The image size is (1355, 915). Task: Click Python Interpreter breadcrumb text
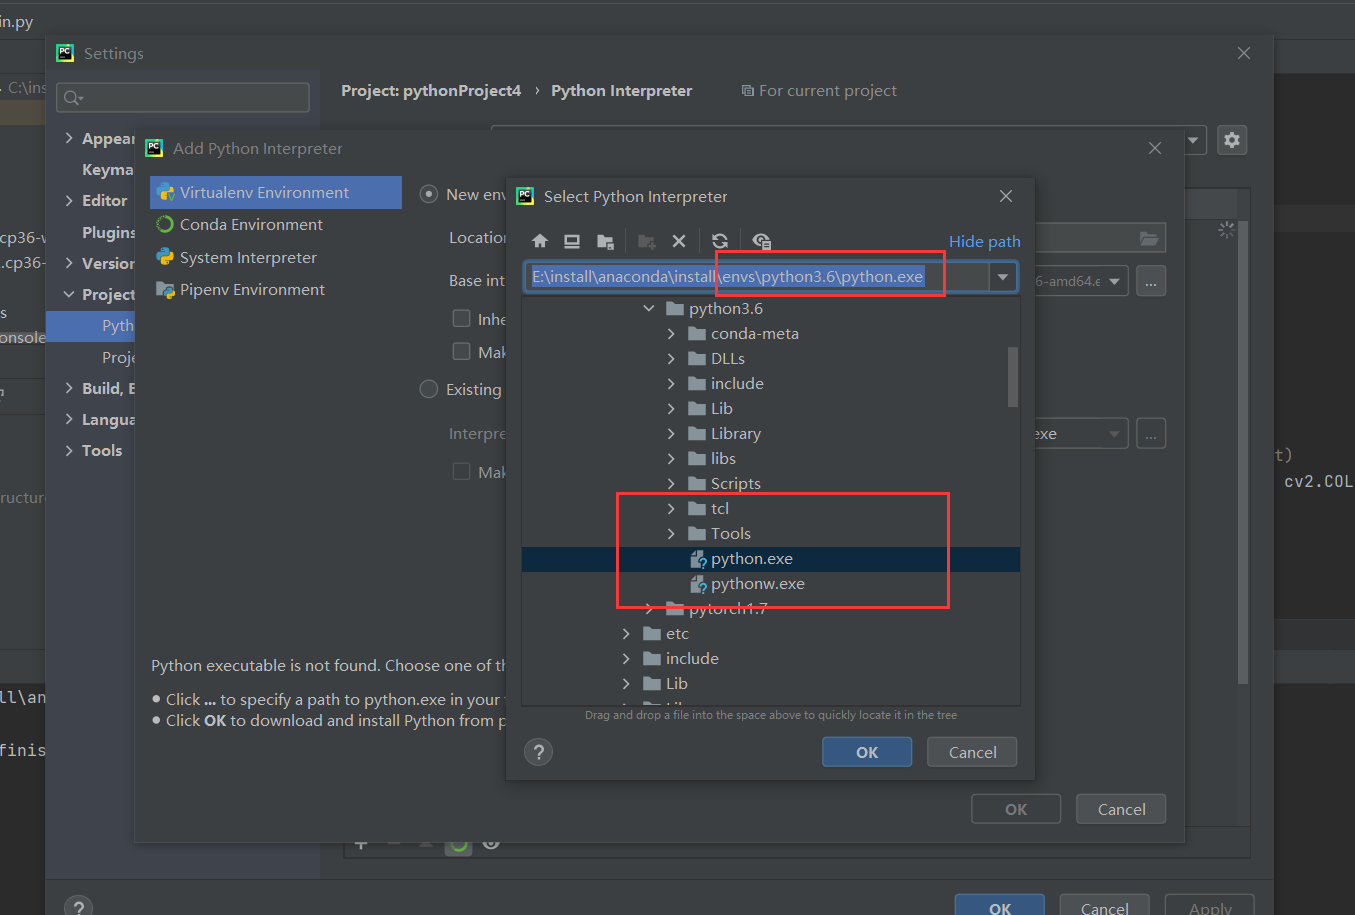click(621, 91)
